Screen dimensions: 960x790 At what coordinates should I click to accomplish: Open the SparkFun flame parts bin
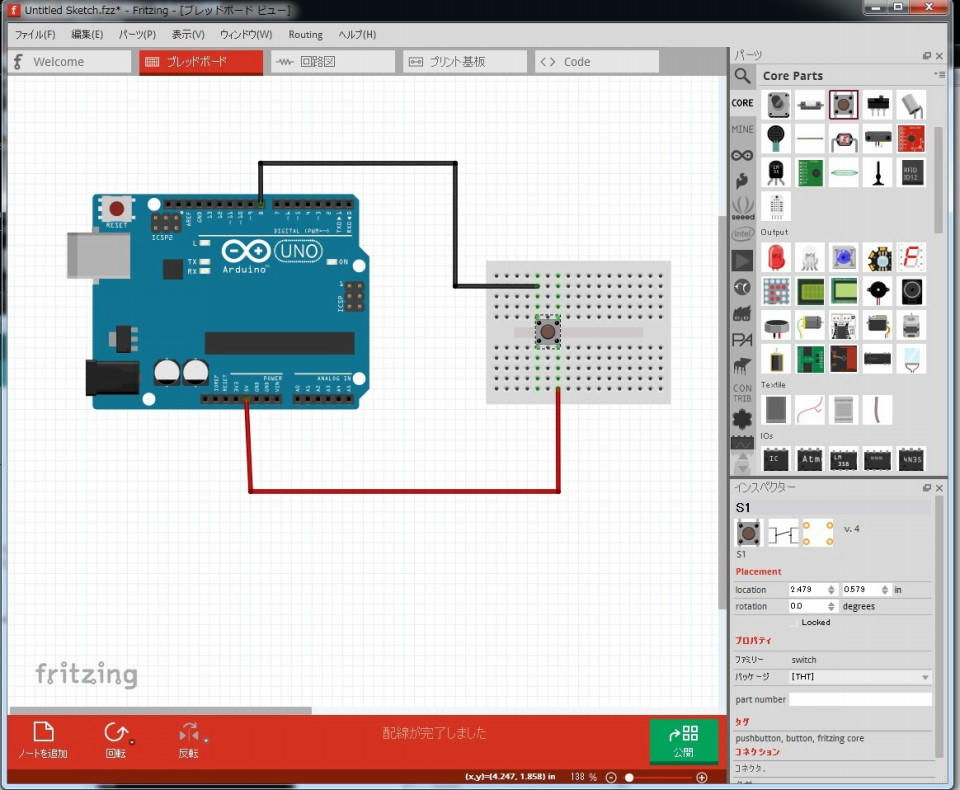[742, 181]
